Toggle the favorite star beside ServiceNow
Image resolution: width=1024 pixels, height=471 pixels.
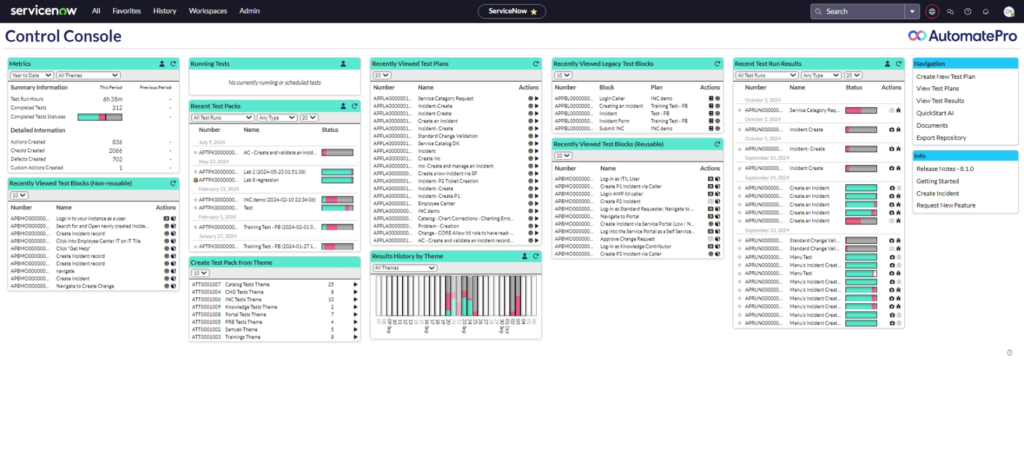click(x=534, y=12)
